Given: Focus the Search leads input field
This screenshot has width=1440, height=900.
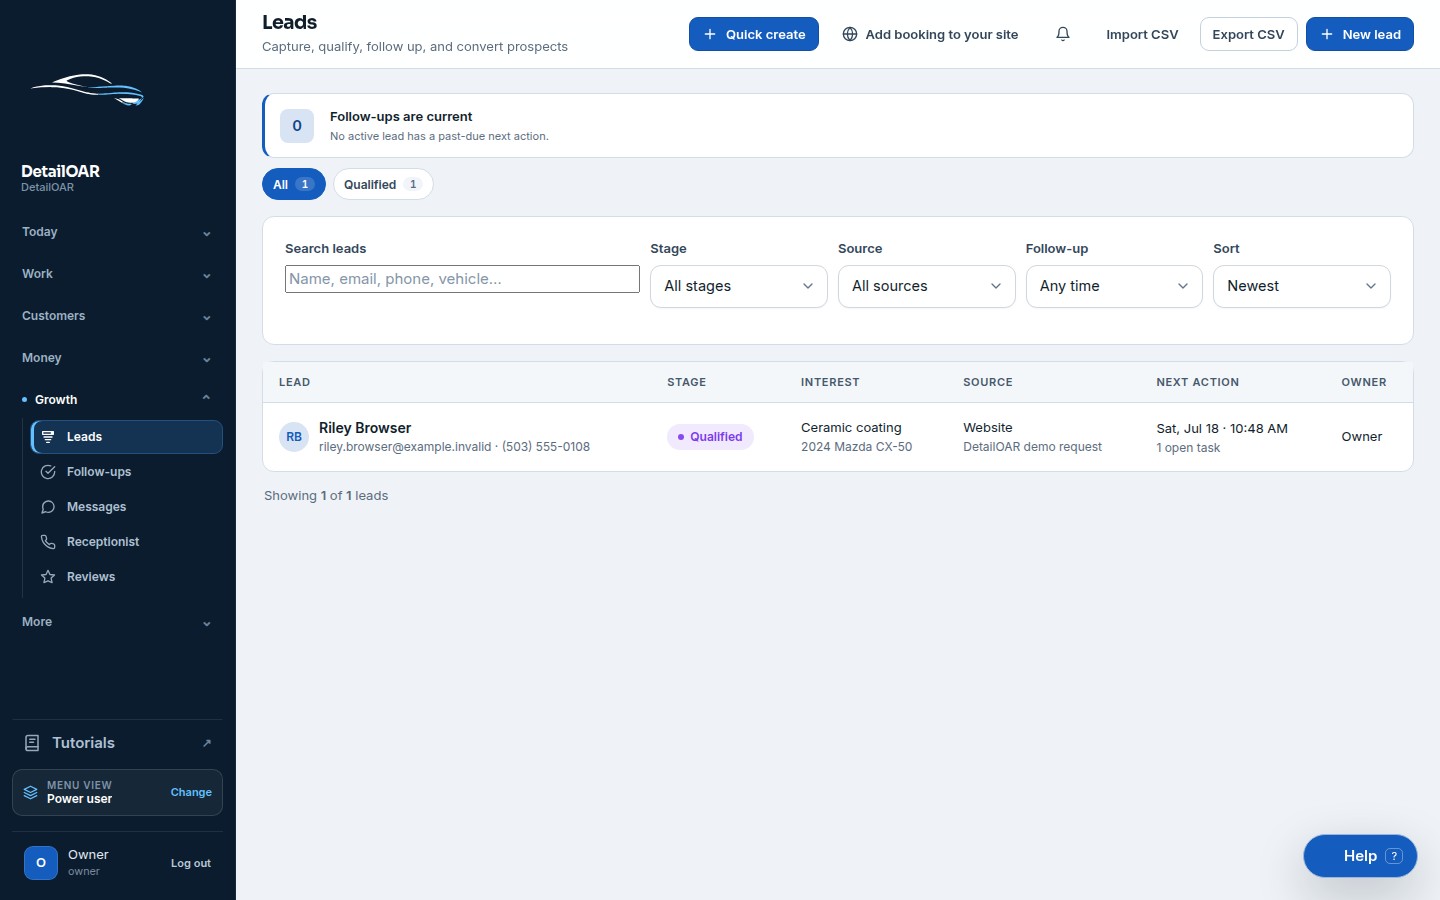Looking at the screenshot, I should pyautogui.click(x=462, y=279).
